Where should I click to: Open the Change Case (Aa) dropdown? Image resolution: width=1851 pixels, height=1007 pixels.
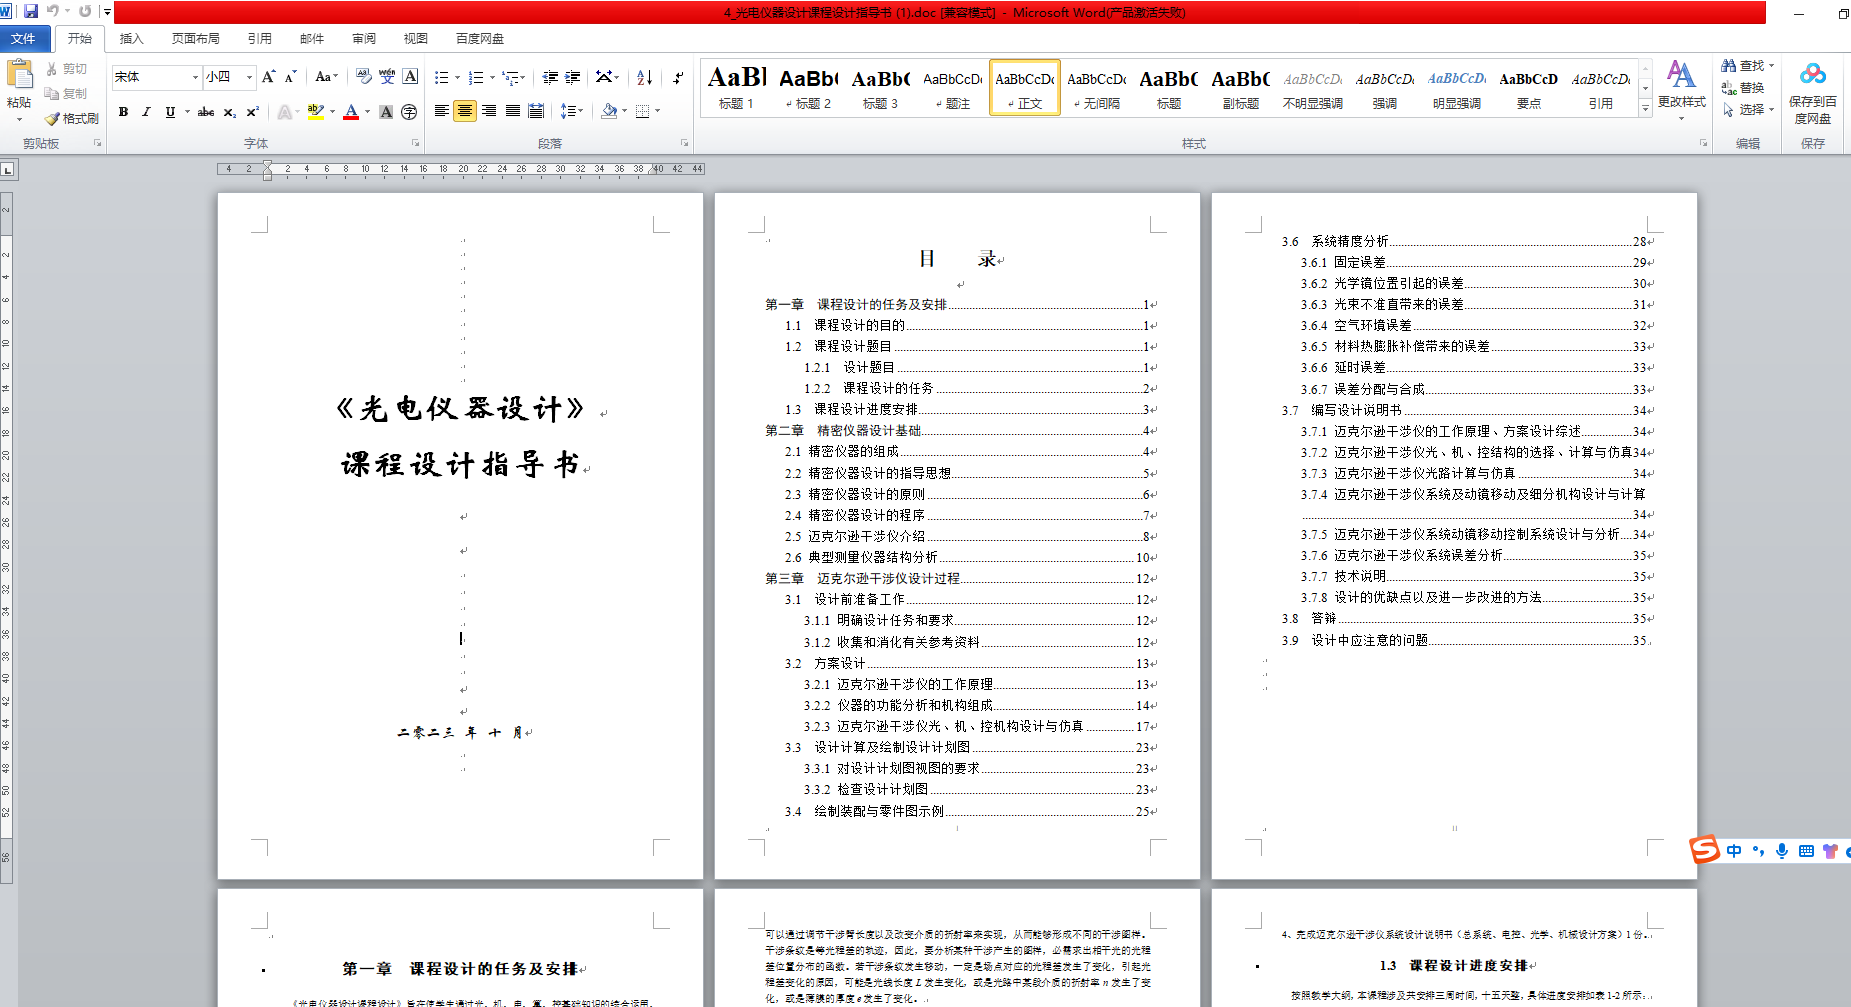(x=326, y=77)
